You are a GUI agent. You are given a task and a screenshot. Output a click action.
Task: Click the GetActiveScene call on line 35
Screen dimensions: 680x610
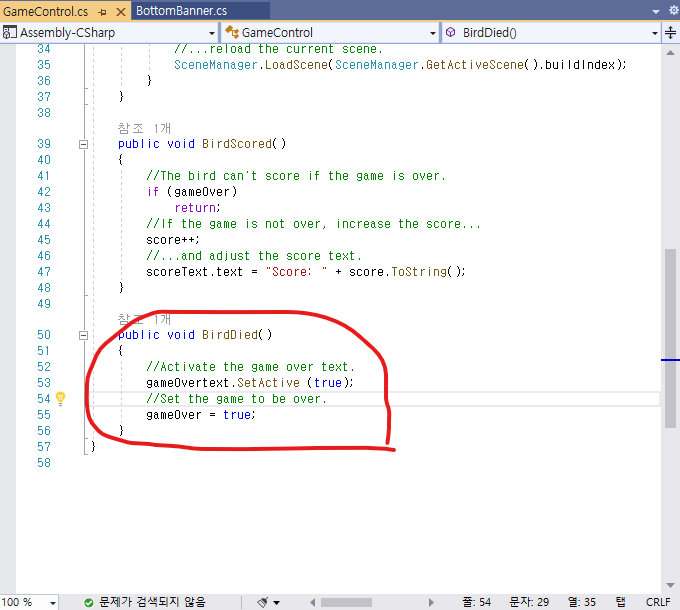click(x=475, y=65)
